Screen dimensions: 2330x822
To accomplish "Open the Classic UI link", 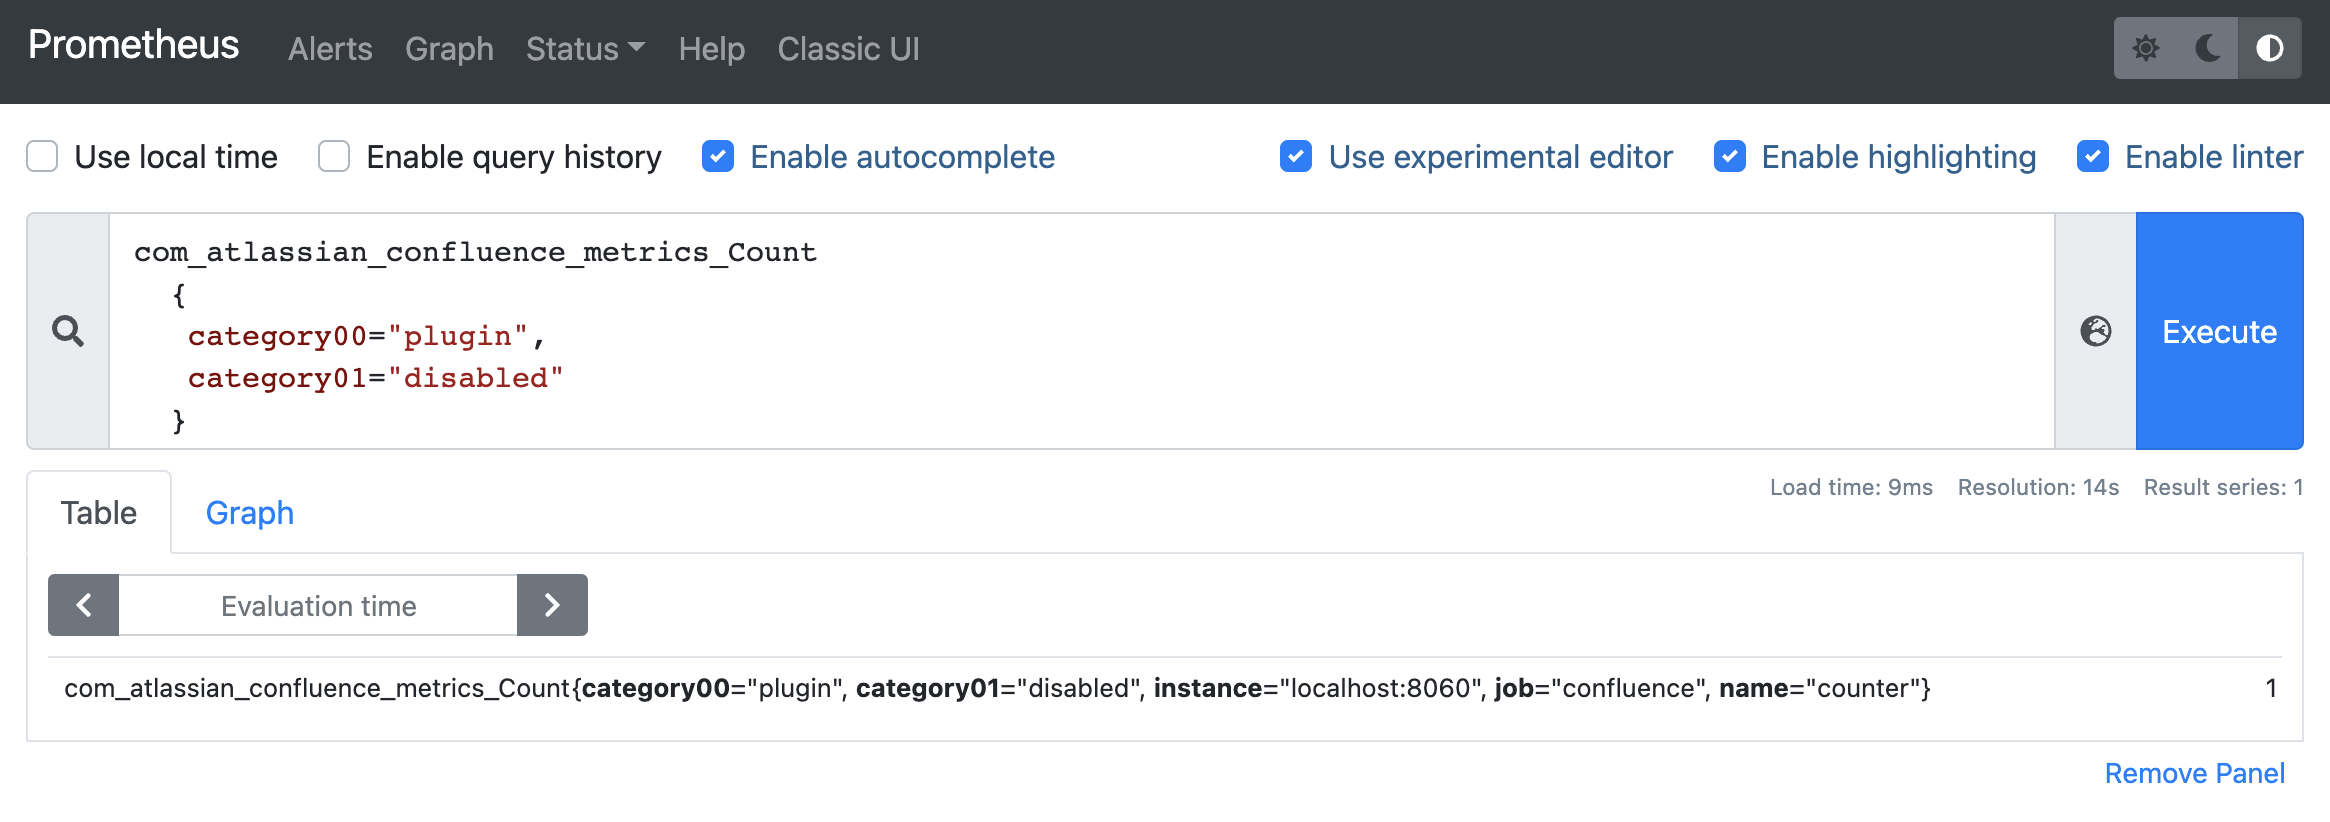I will coord(848,49).
